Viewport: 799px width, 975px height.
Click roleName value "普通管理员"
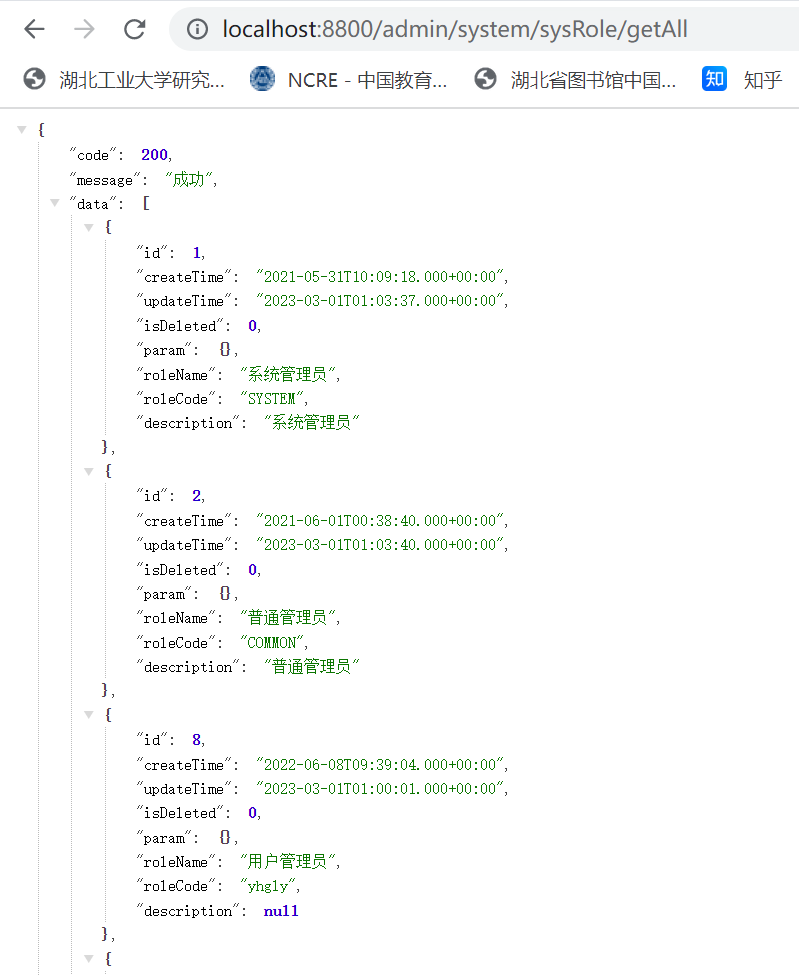(x=288, y=618)
